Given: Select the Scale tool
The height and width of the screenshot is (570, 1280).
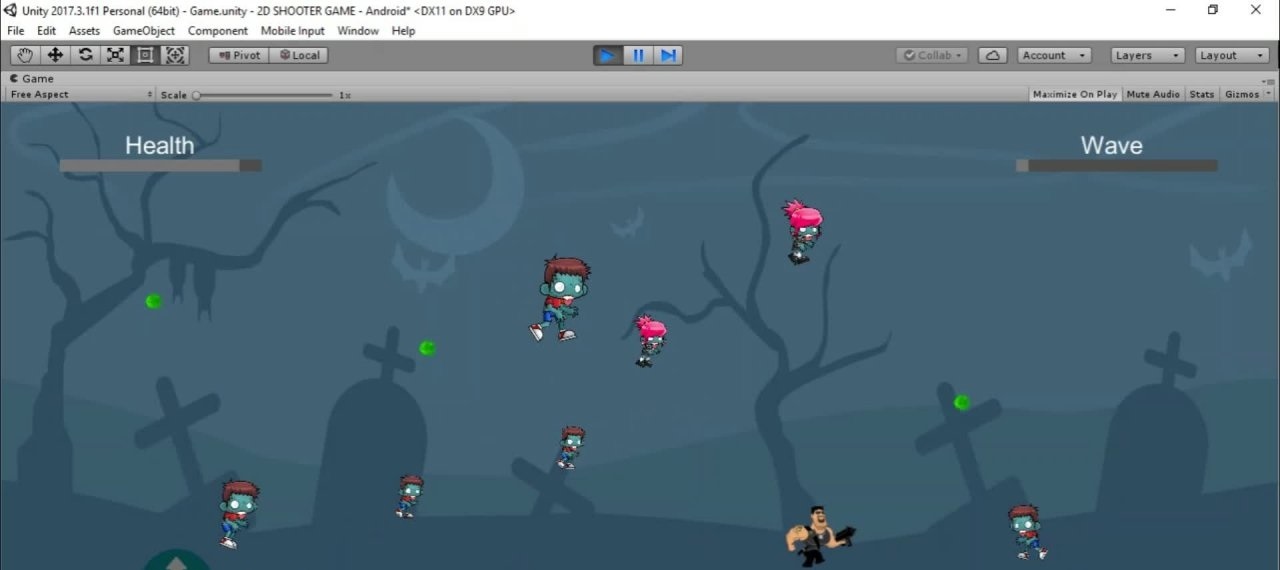Looking at the screenshot, I should click(115, 55).
